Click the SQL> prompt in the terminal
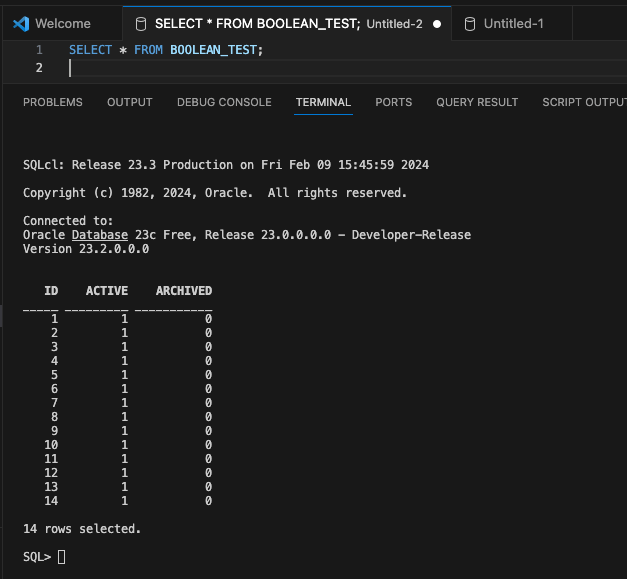Image resolution: width=627 pixels, height=579 pixels. (37, 556)
